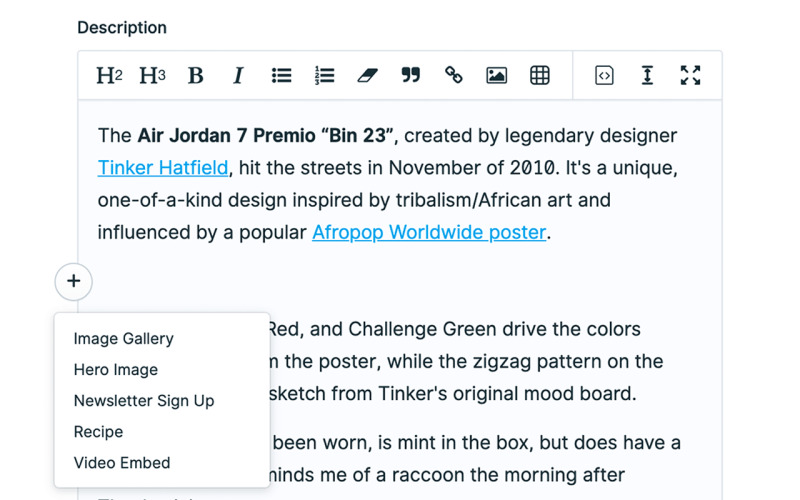Viewport: 800px width, 500px height.
Task: Insert an image from the toolbar
Action: [x=496, y=76]
